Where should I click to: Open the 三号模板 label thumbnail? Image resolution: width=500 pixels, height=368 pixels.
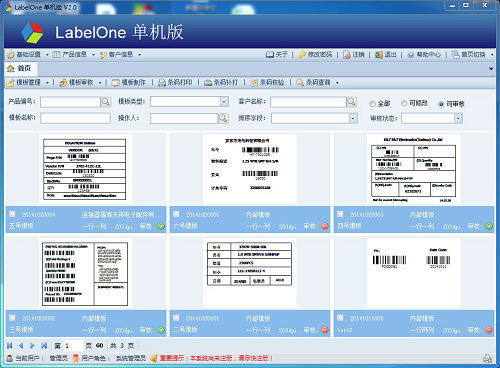pos(85,273)
